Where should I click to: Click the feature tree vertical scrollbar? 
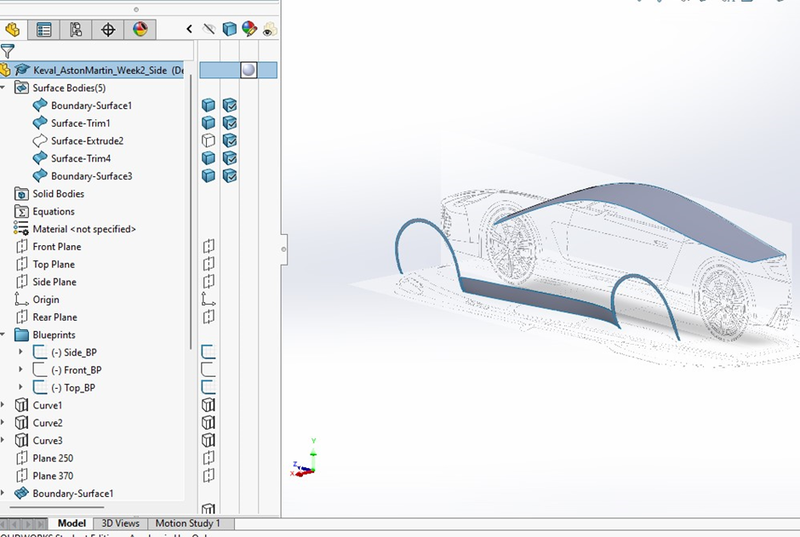pyautogui.click(x=191, y=212)
